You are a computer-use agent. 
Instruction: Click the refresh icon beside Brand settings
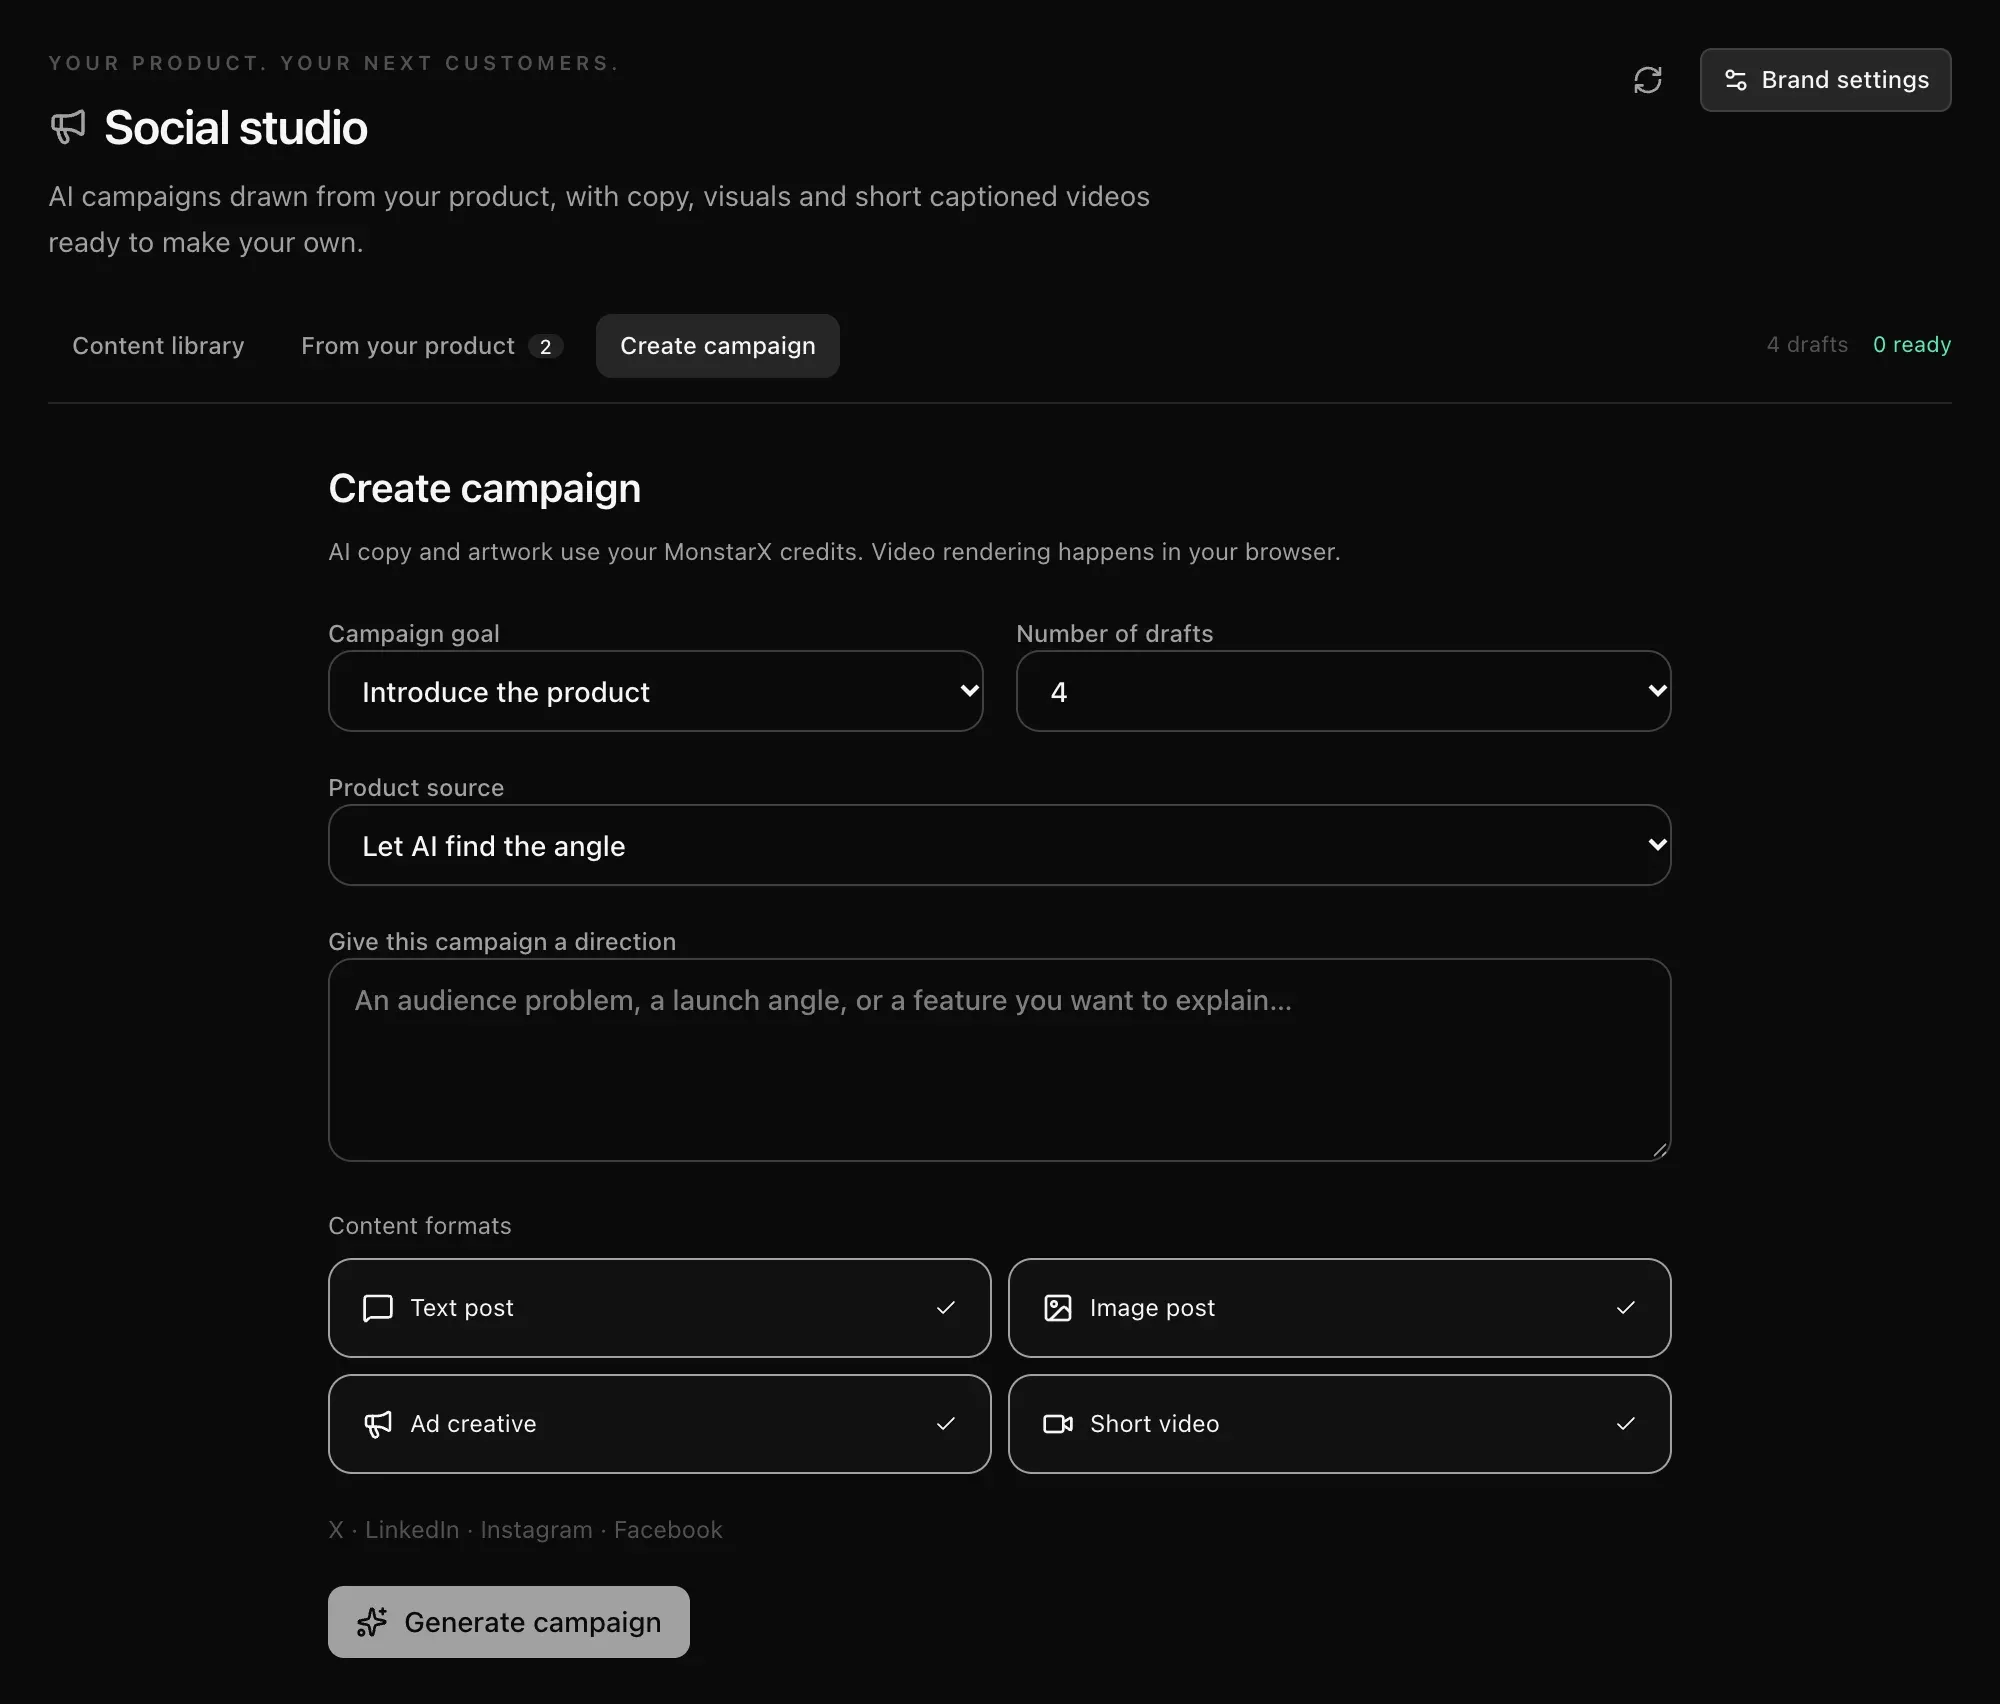tap(1647, 80)
